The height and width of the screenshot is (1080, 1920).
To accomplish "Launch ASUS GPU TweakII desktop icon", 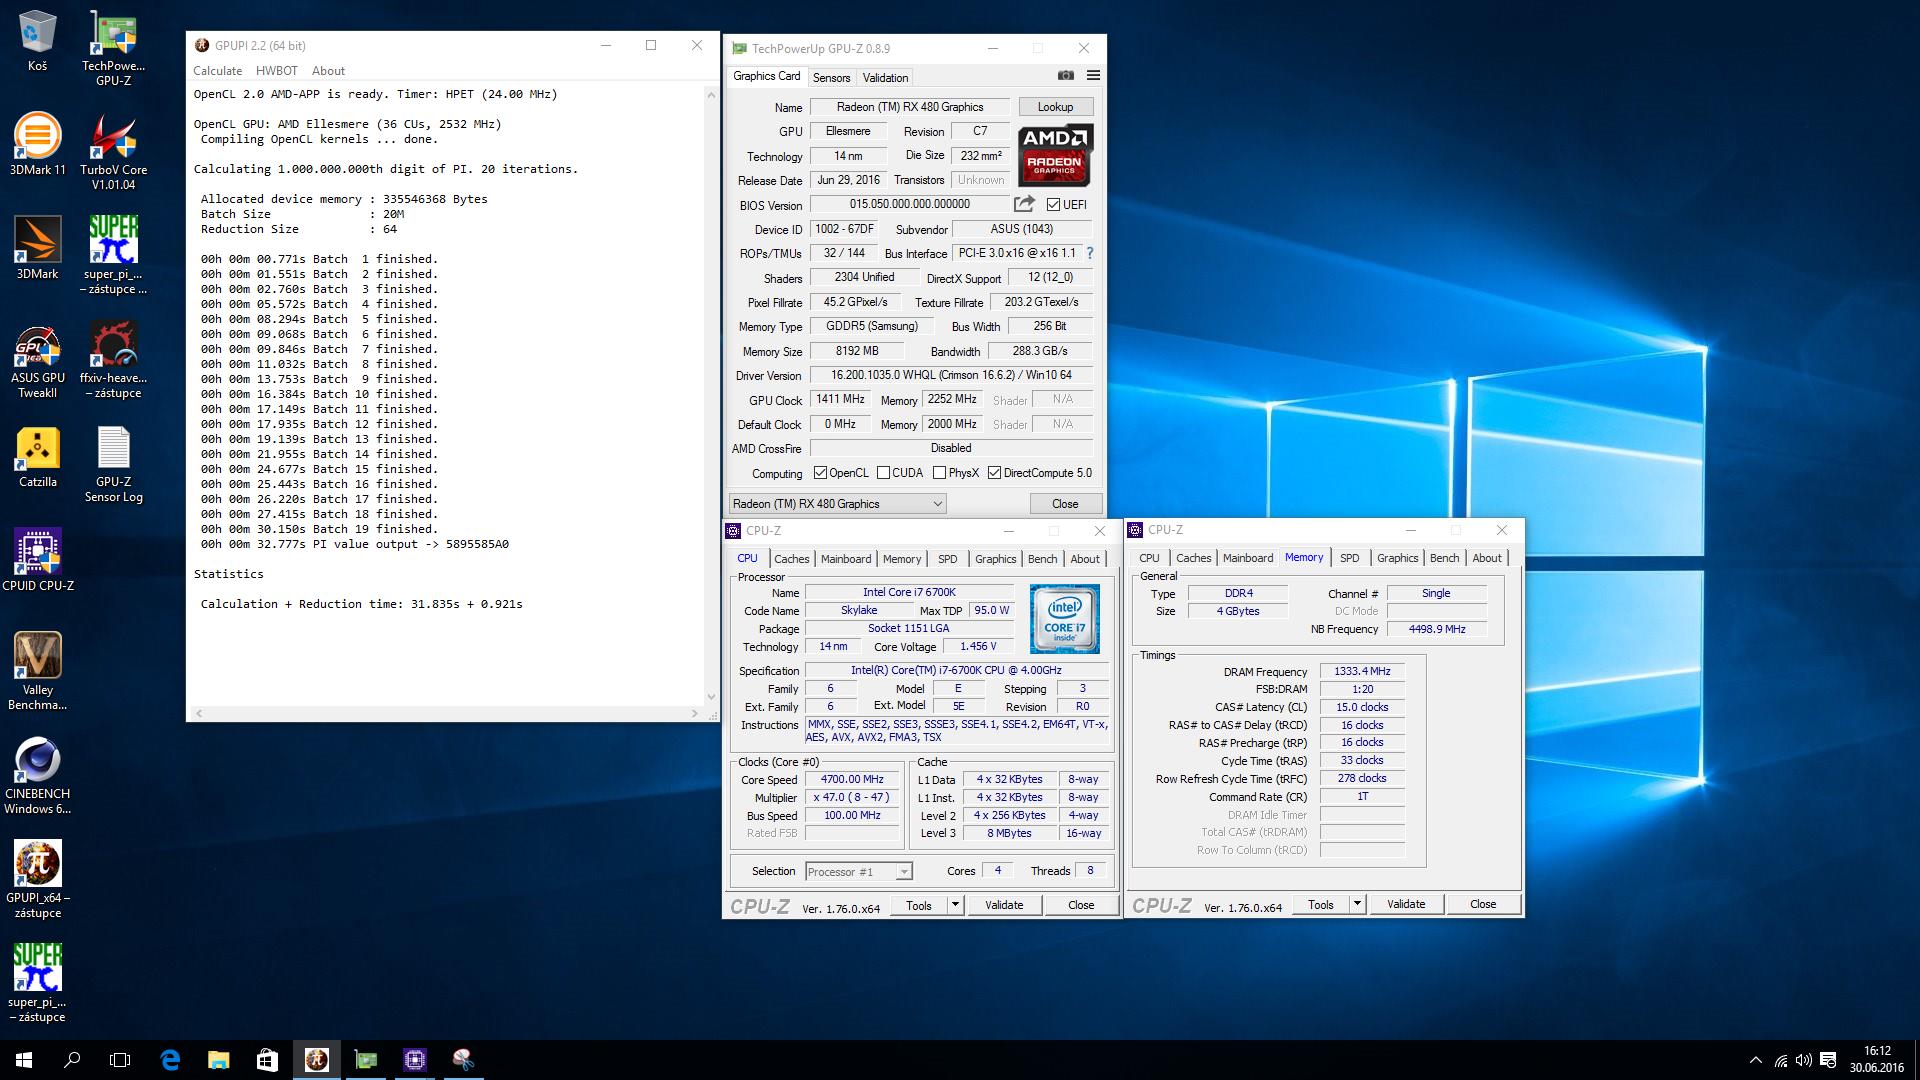I will click(x=37, y=360).
